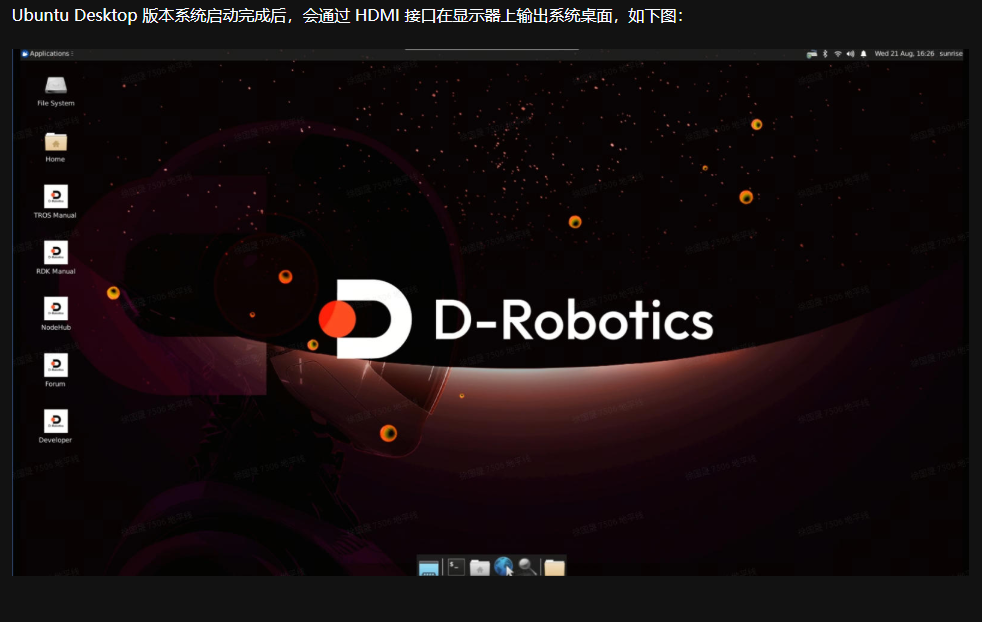Open the RDK Manual shortcut
The image size is (982, 622).
[55, 253]
